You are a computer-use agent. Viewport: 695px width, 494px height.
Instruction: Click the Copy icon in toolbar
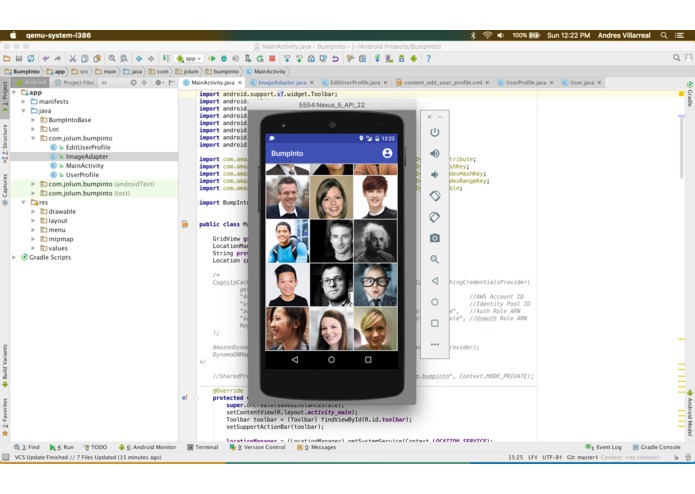tap(85, 58)
